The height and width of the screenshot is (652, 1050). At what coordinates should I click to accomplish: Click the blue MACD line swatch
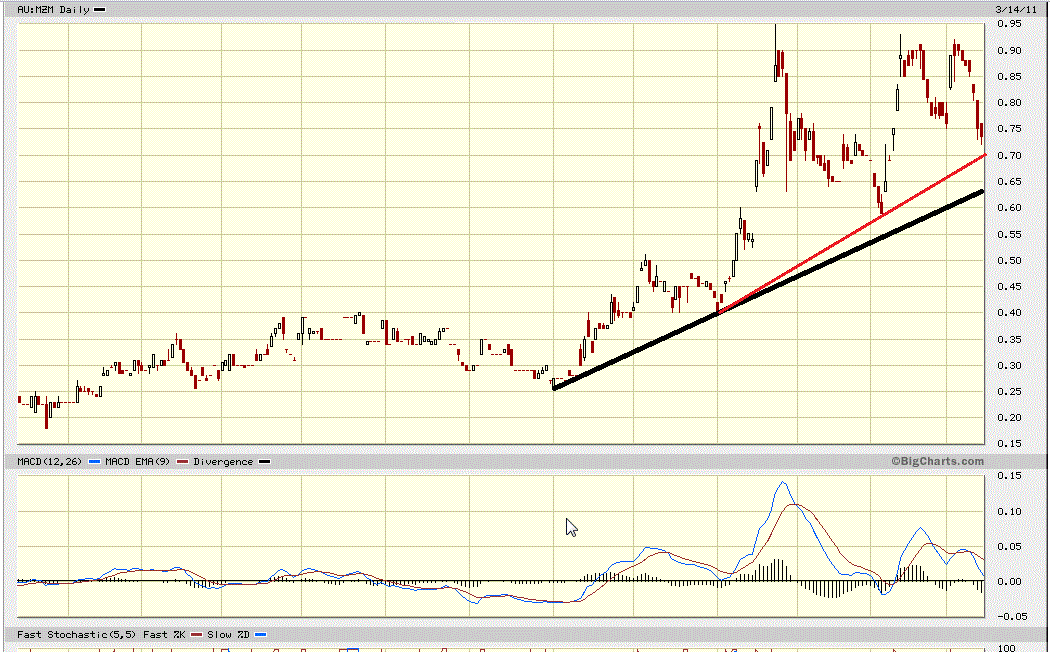pyautogui.click(x=95, y=462)
